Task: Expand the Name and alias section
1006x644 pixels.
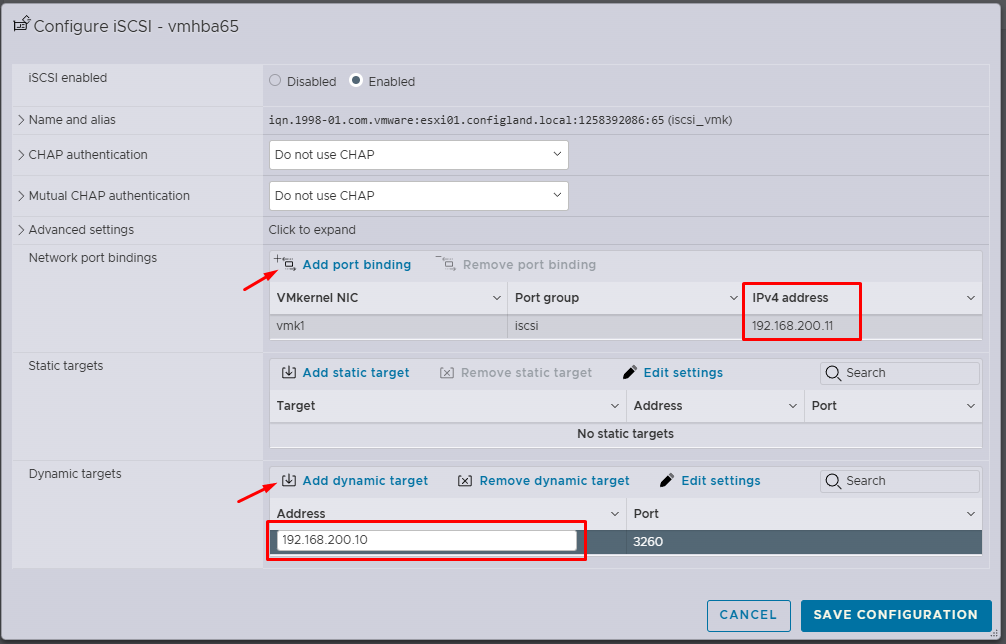Action: (x=21, y=120)
